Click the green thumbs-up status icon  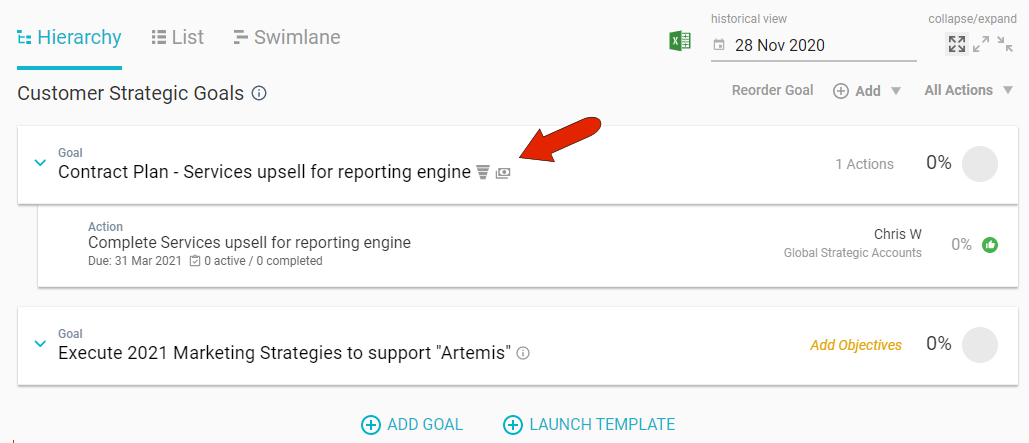990,244
